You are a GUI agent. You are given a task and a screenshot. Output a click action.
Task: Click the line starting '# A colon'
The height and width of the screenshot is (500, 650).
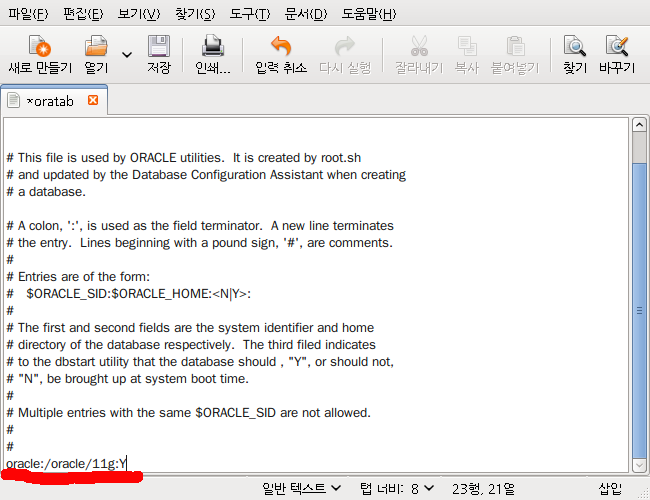(200, 226)
